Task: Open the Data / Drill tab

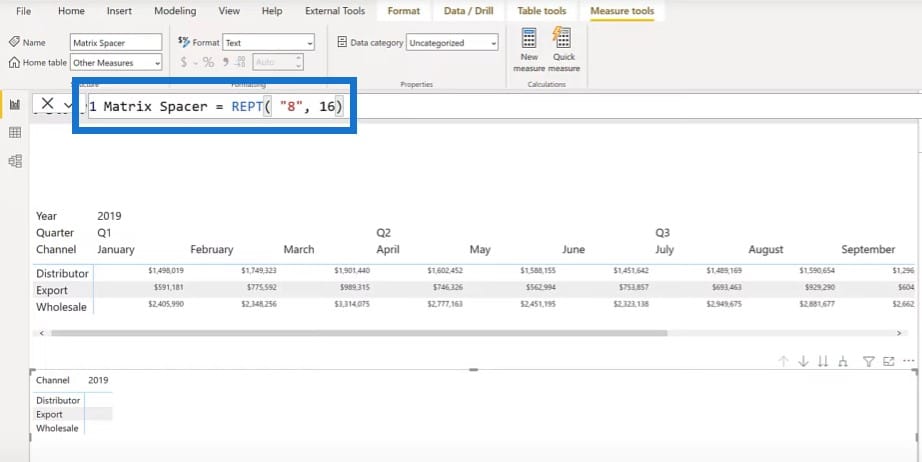Action: tap(469, 11)
